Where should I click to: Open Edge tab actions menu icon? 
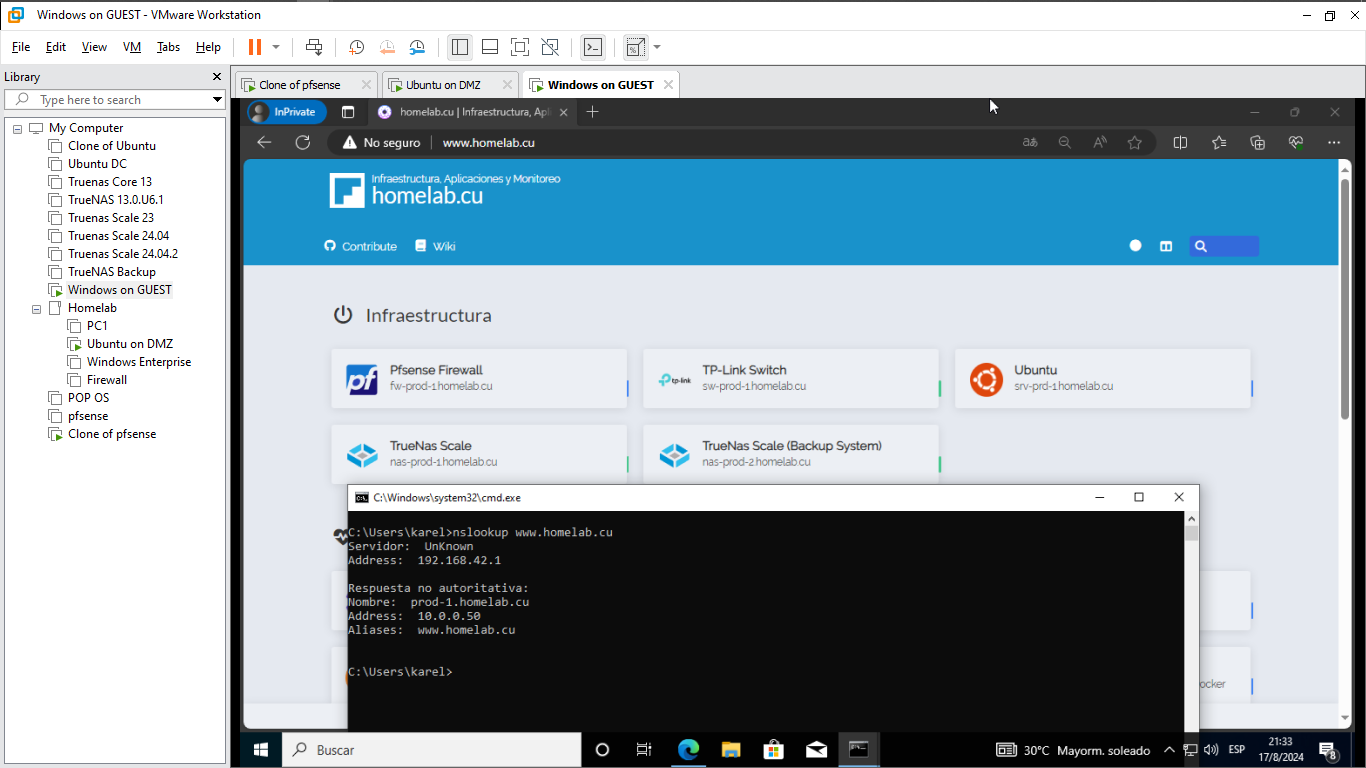pyautogui.click(x=348, y=112)
